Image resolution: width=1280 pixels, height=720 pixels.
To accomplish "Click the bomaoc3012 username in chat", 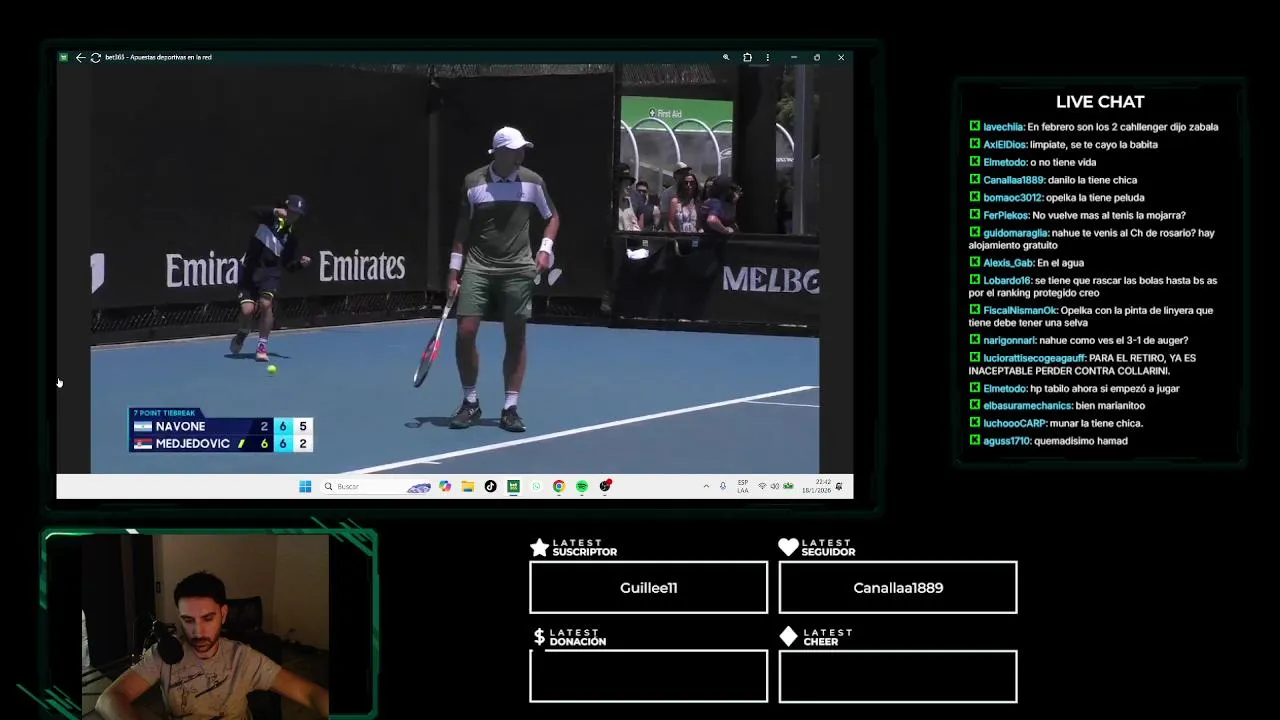I will coord(1013,197).
